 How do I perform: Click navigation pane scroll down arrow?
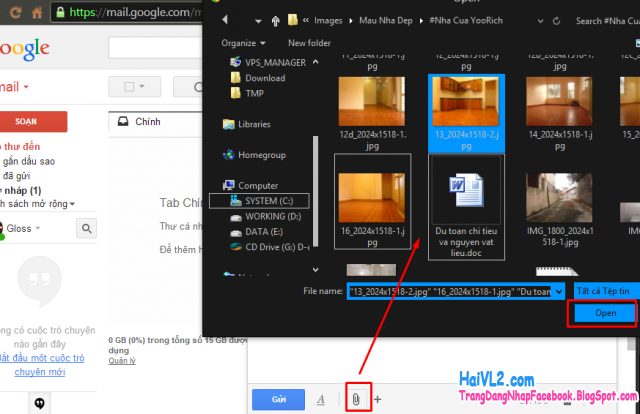[x=316, y=269]
